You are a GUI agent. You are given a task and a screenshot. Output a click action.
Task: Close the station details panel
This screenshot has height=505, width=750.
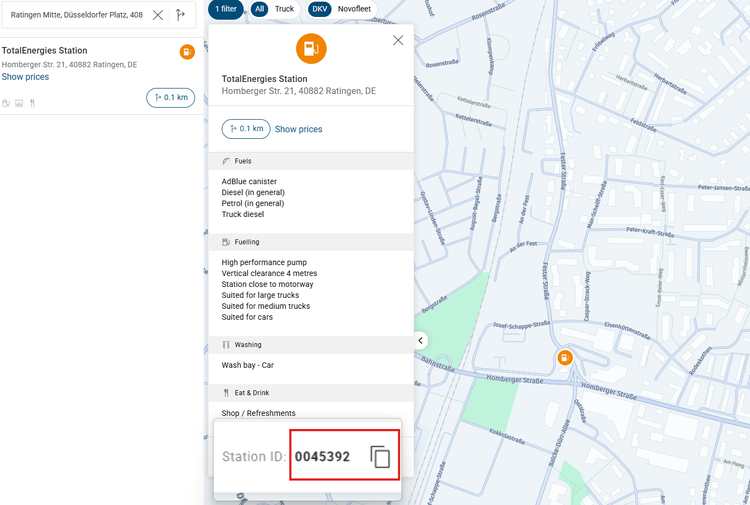398,40
